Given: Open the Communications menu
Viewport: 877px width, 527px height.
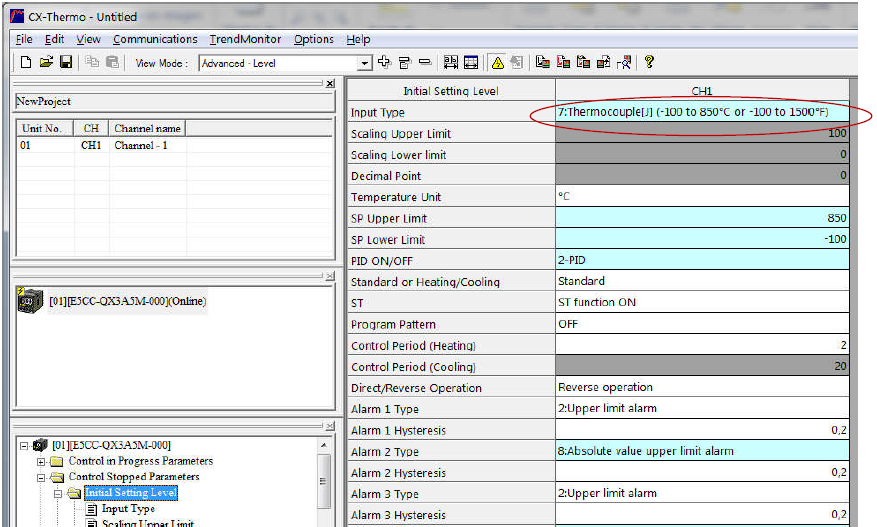Looking at the screenshot, I should pyautogui.click(x=155, y=39).
